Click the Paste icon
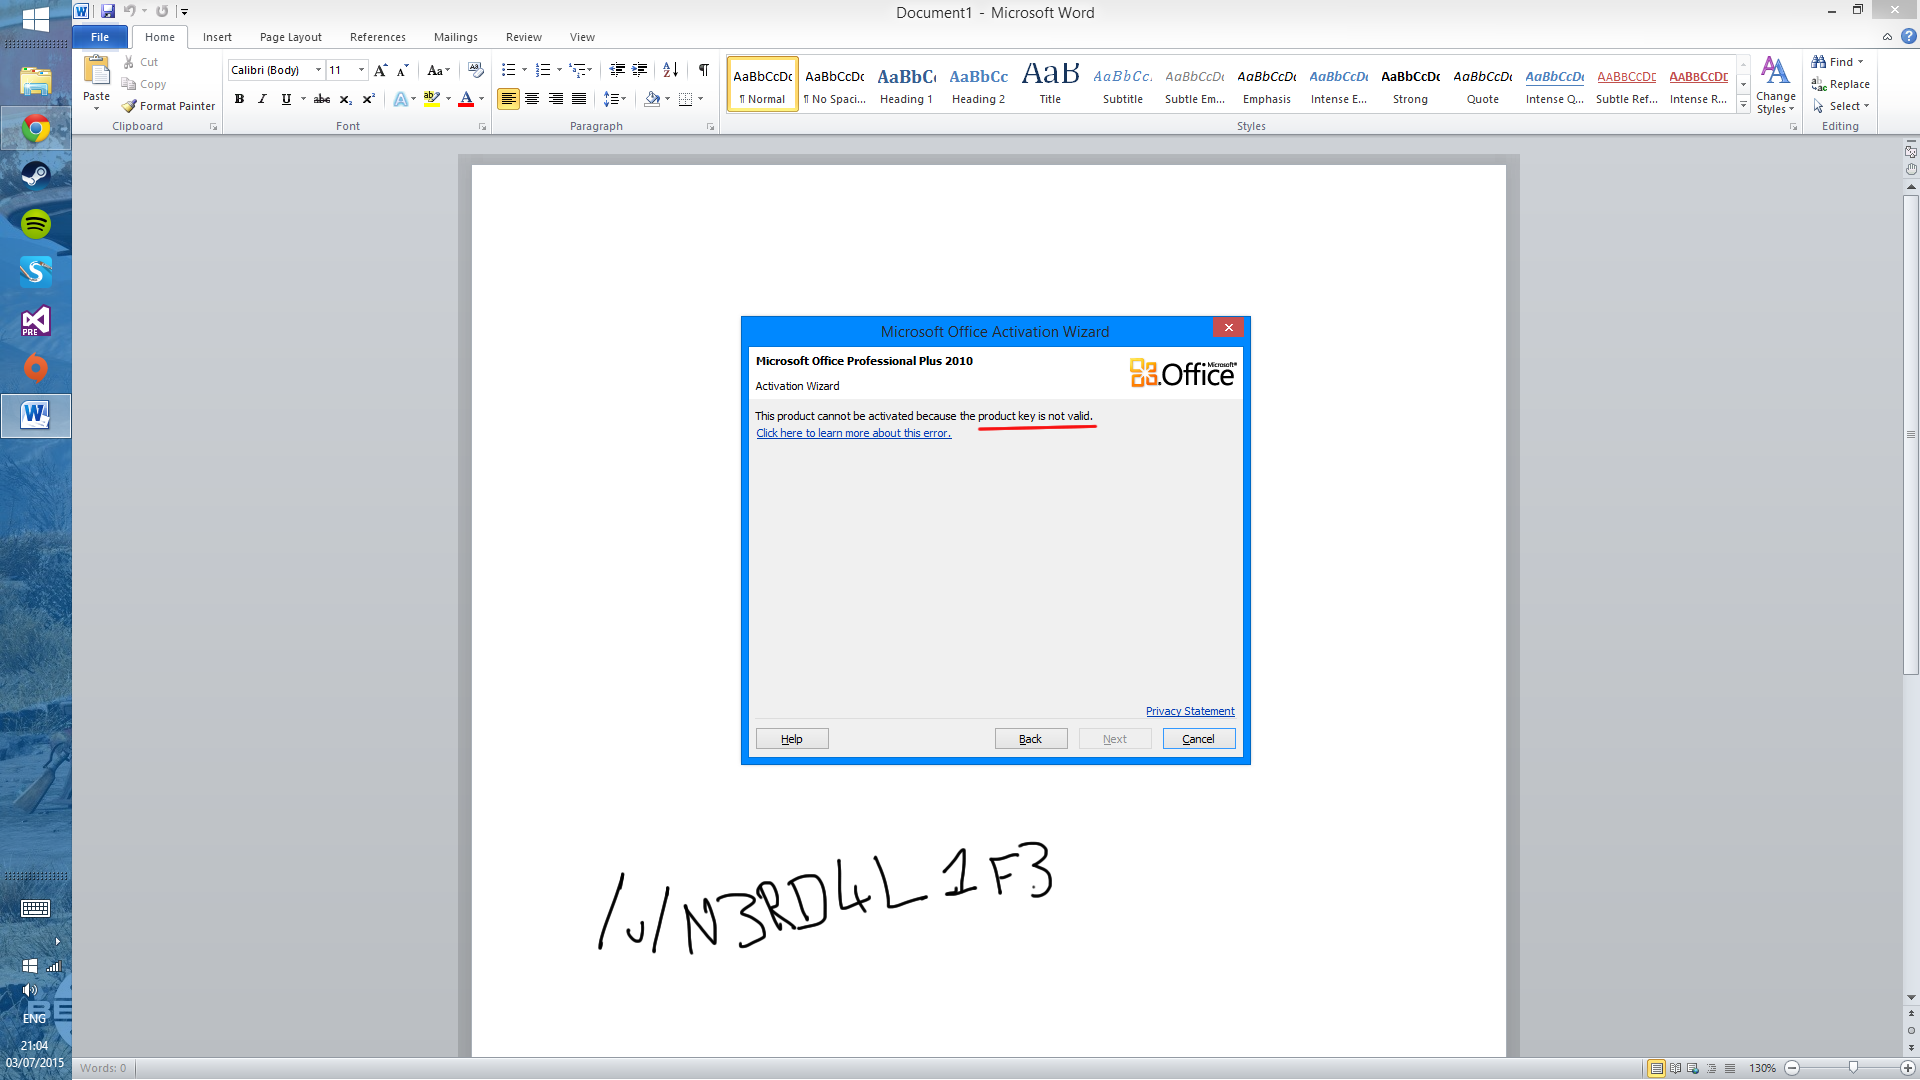Image resolution: width=1920 pixels, height=1080 pixels. [x=97, y=71]
